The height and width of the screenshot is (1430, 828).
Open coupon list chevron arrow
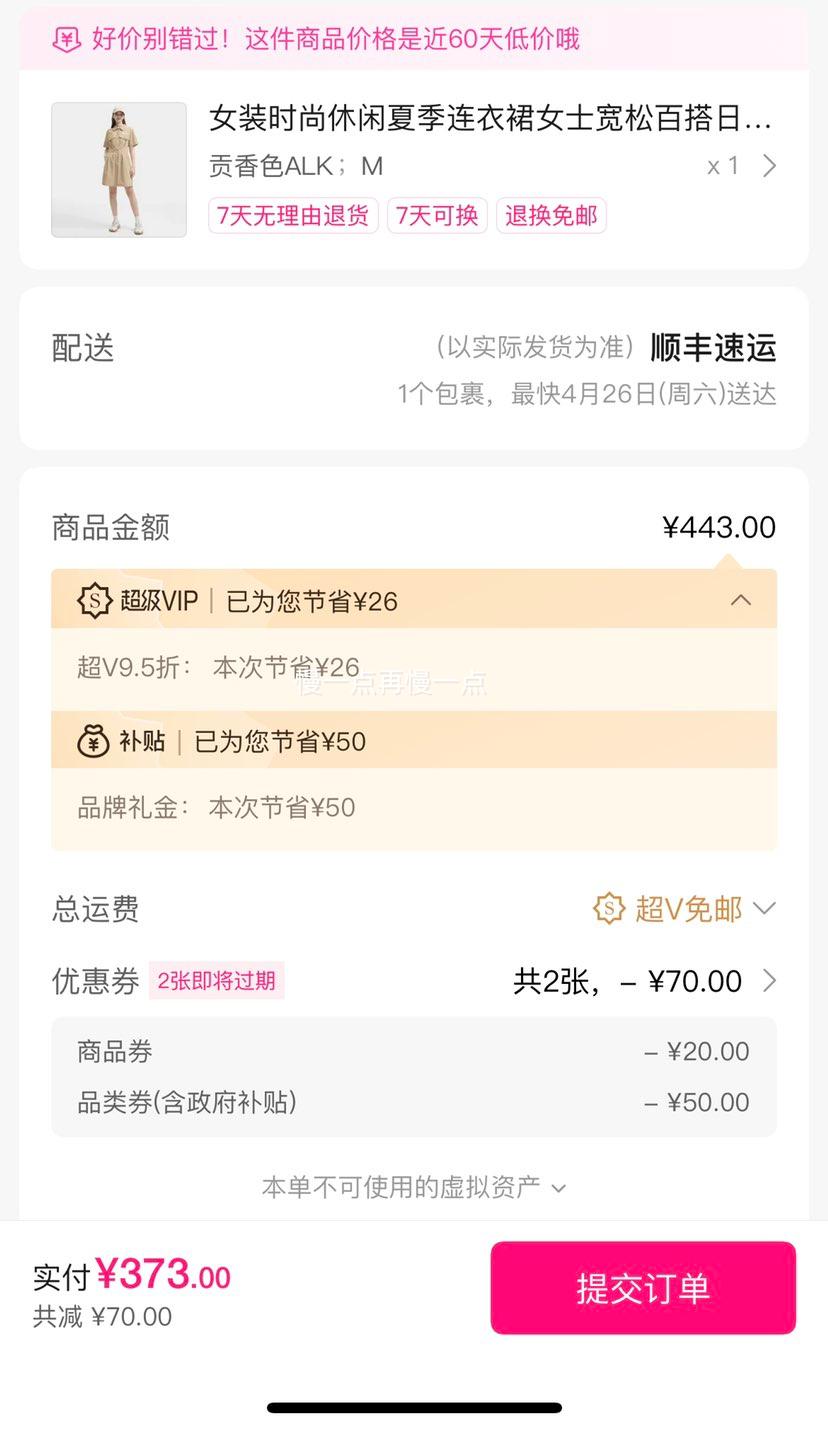769,981
